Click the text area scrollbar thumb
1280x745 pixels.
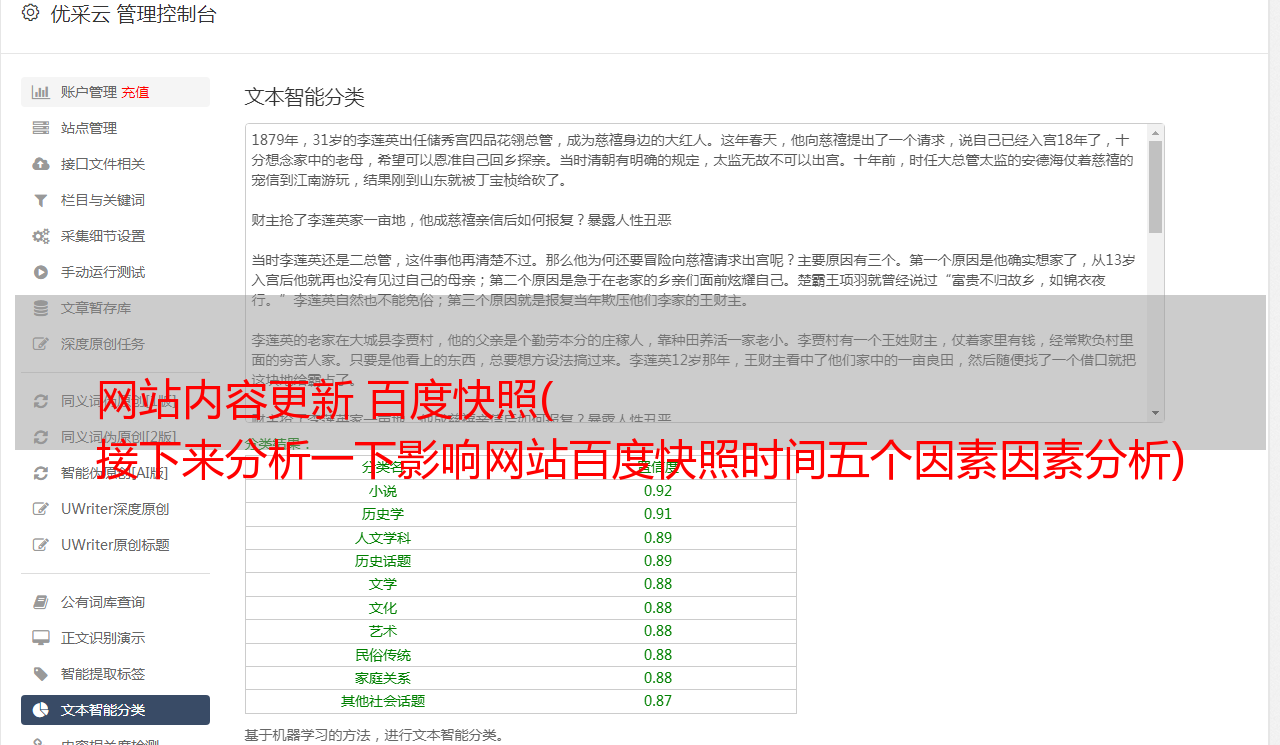tap(1156, 186)
